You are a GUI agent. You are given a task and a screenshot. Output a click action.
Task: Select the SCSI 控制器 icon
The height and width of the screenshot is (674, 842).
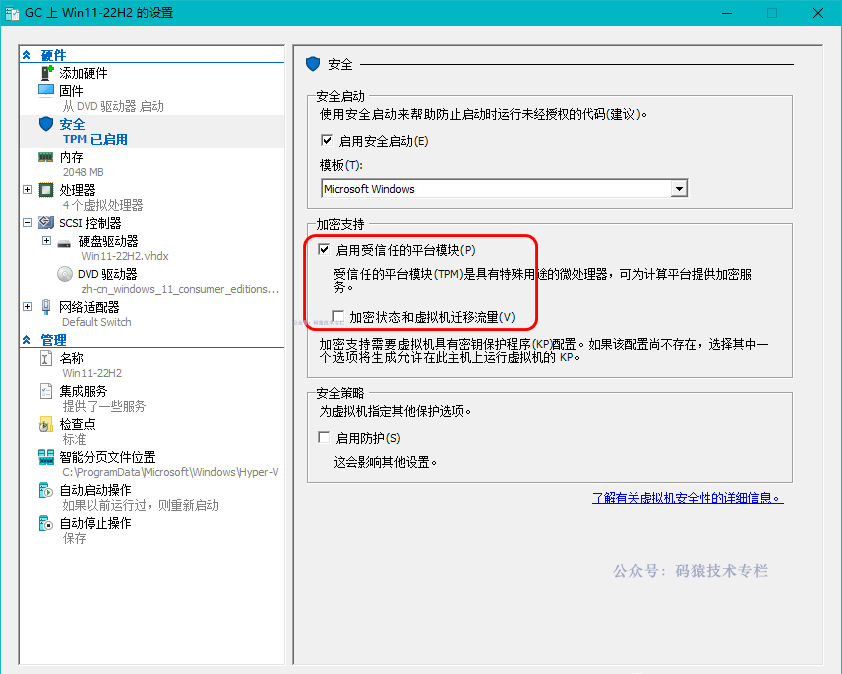click(x=46, y=222)
